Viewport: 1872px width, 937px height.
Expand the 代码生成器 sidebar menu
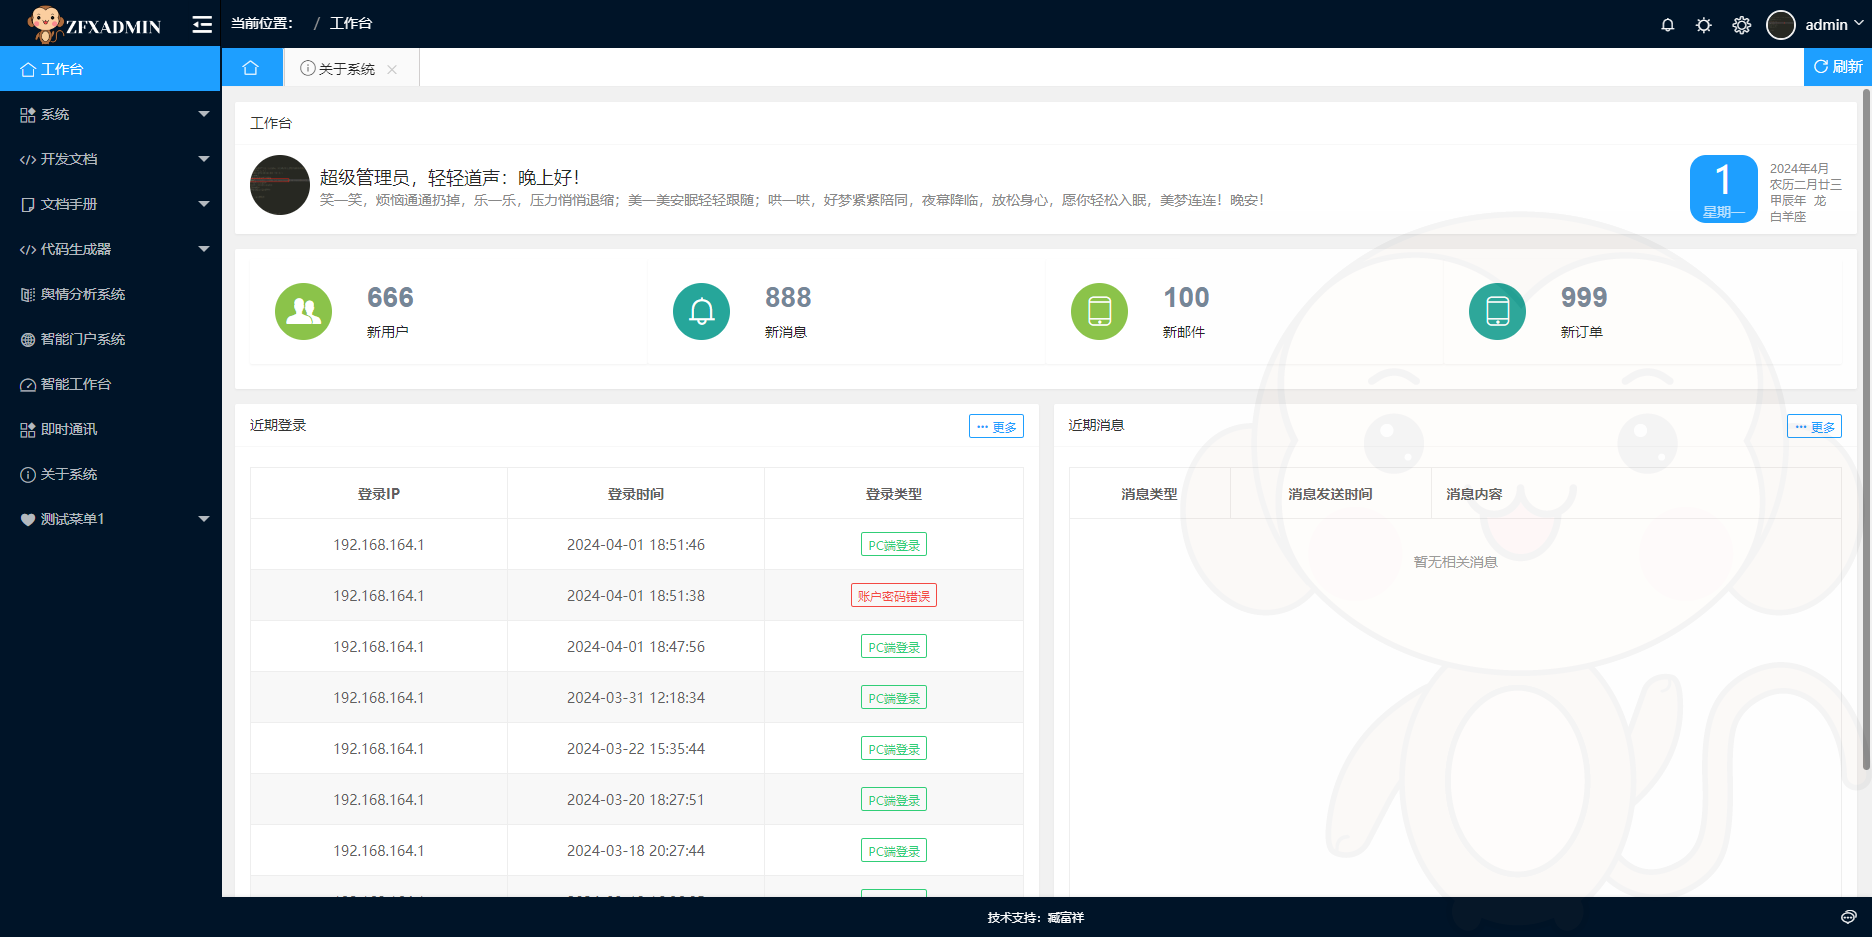click(x=110, y=249)
